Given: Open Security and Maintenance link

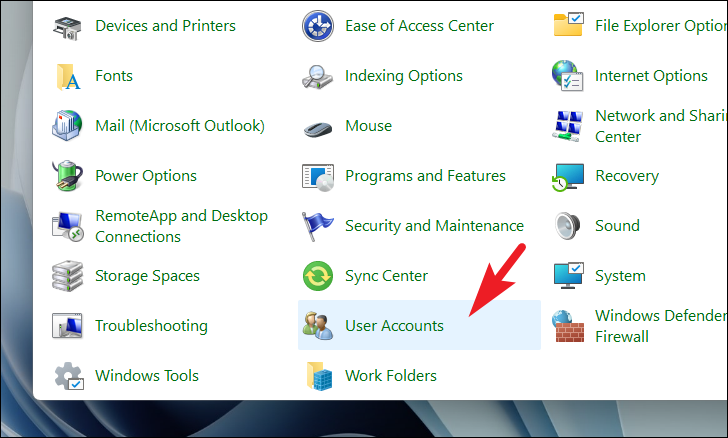Looking at the screenshot, I should (x=434, y=226).
